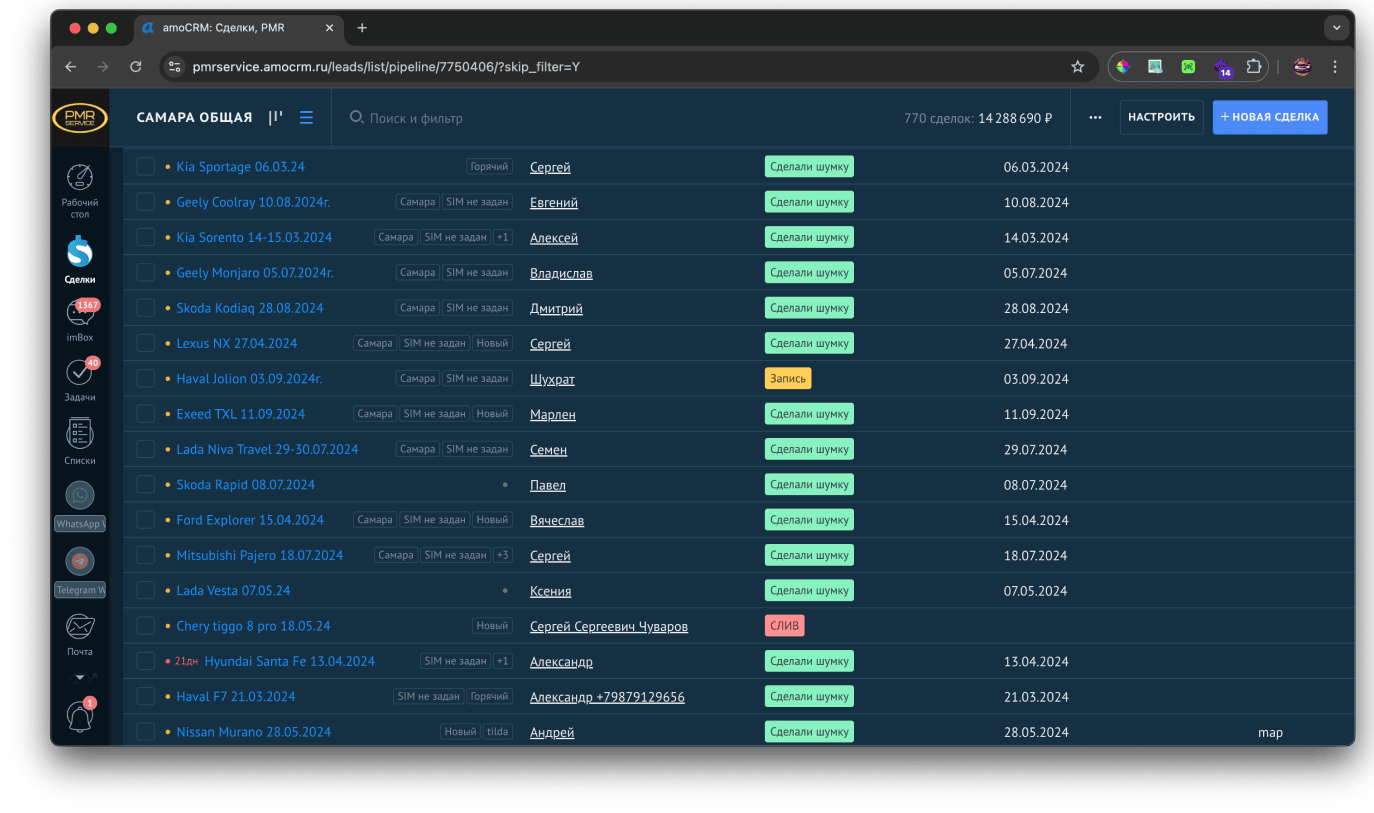1374x813 pixels.
Task: Open imBox chats in the sidebar
Action: pyautogui.click(x=80, y=320)
